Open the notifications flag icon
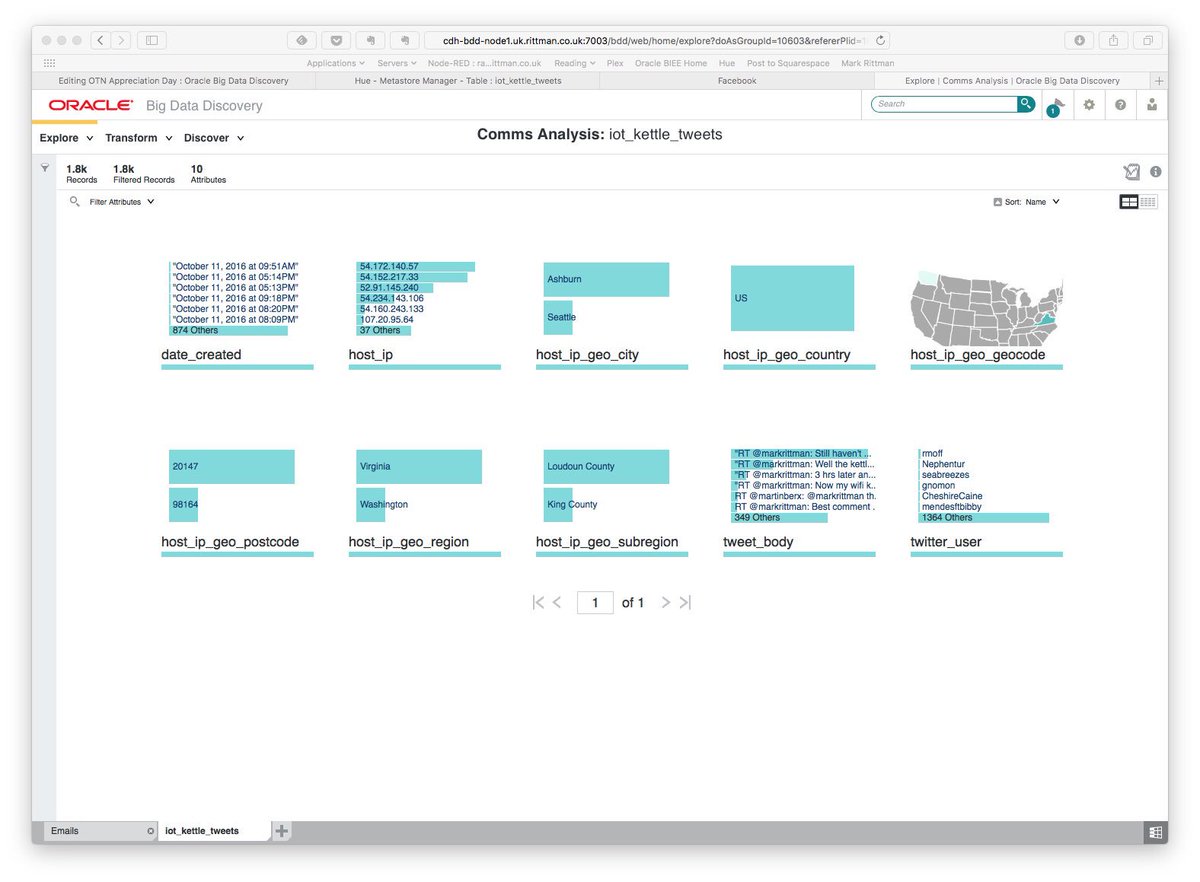This screenshot has width=1200, height=882. point(1057,105)
